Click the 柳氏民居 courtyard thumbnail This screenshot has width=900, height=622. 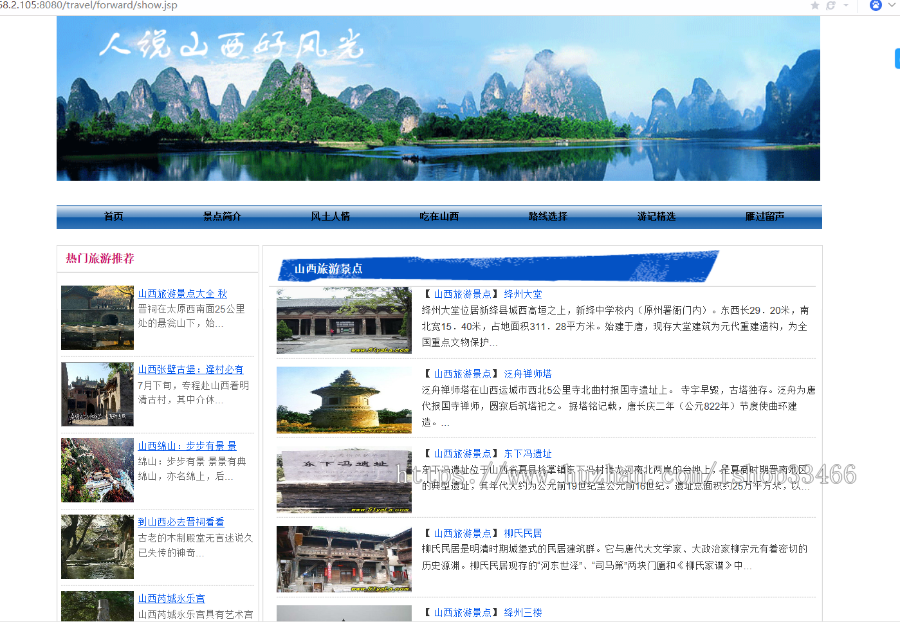[x=344, y=559]
